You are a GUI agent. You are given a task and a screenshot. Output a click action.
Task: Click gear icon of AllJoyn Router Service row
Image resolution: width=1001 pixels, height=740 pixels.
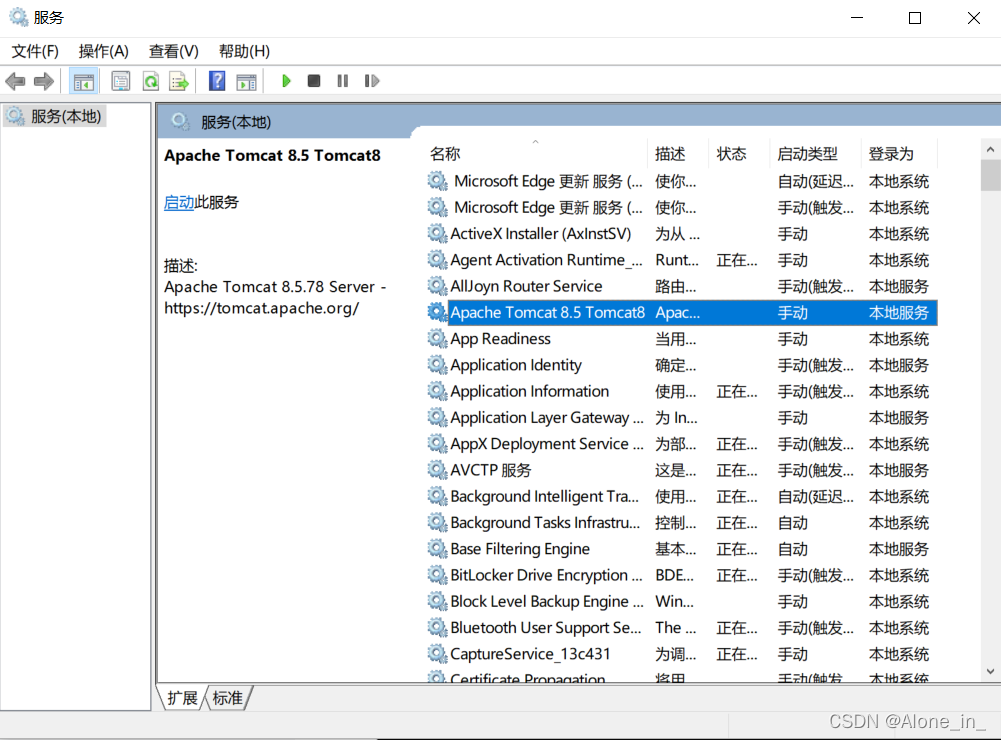coord(437,286)
